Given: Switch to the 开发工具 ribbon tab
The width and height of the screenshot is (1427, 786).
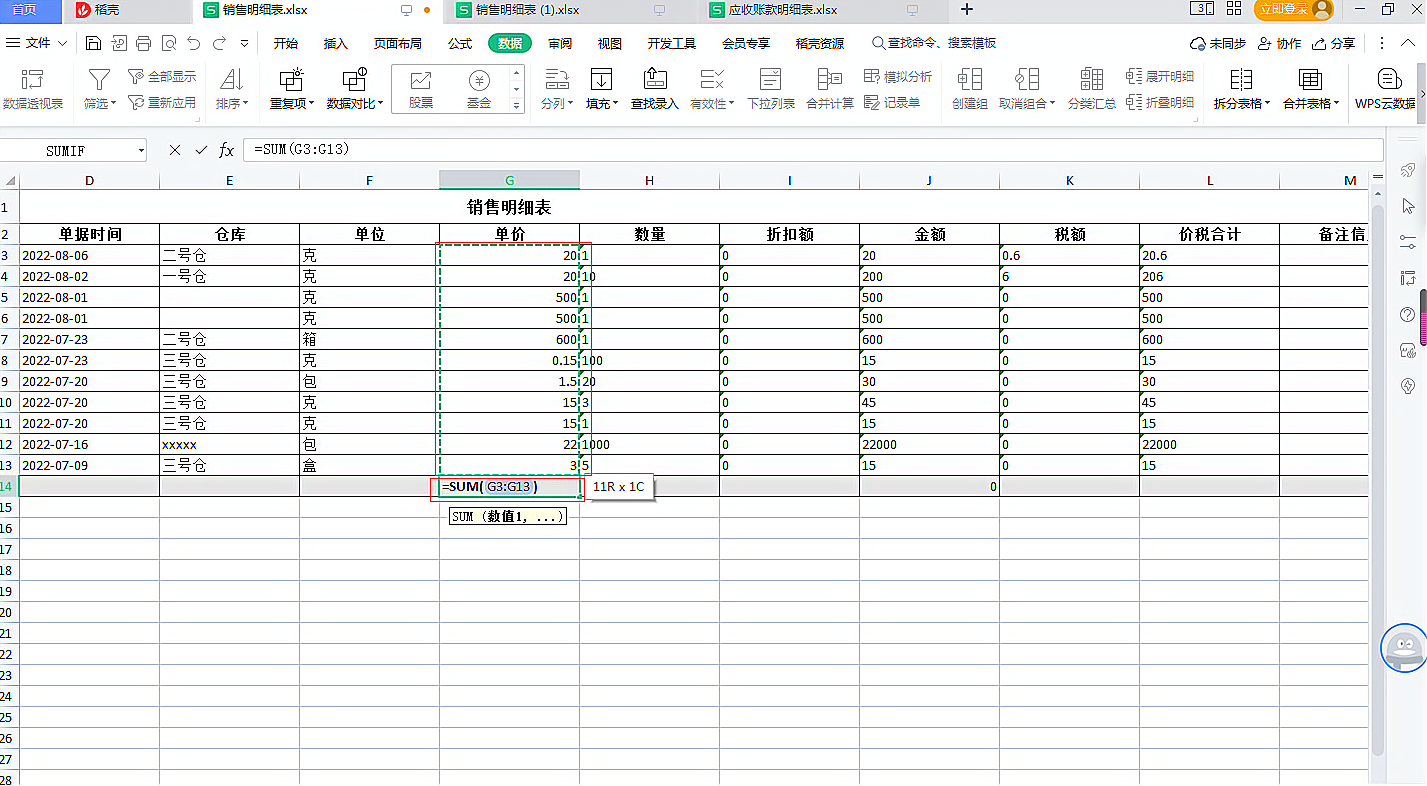Looking at the screenshot, I should (671, 43).
